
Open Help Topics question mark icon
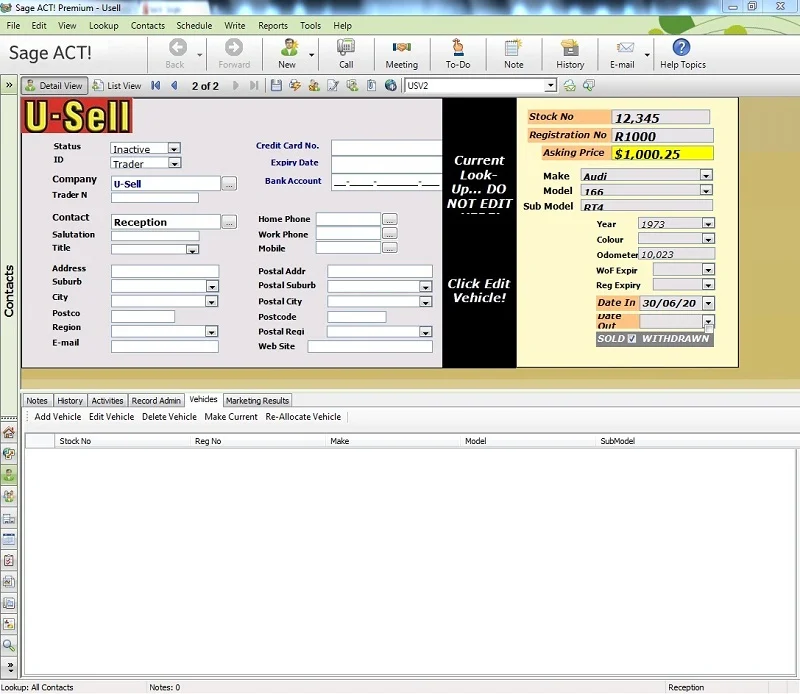click(681, 47)
